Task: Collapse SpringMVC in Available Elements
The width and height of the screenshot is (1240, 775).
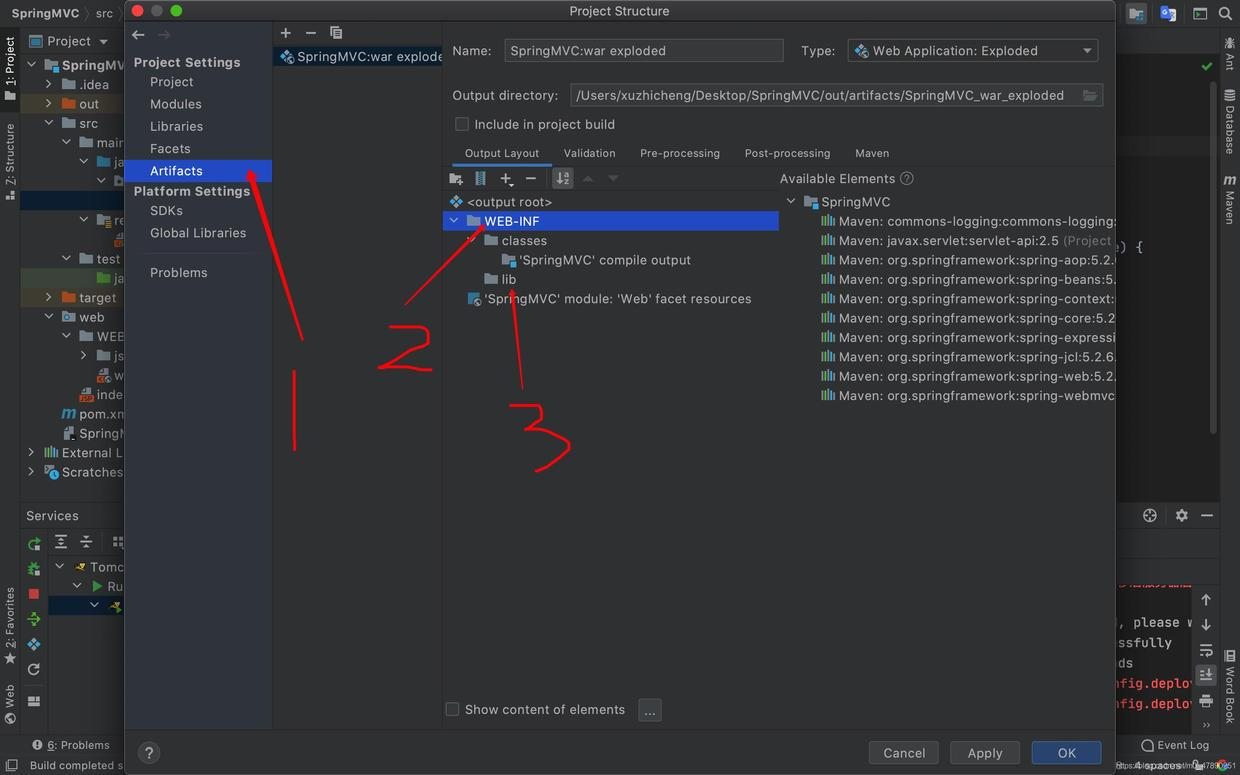Action: [x=791, y=202]
